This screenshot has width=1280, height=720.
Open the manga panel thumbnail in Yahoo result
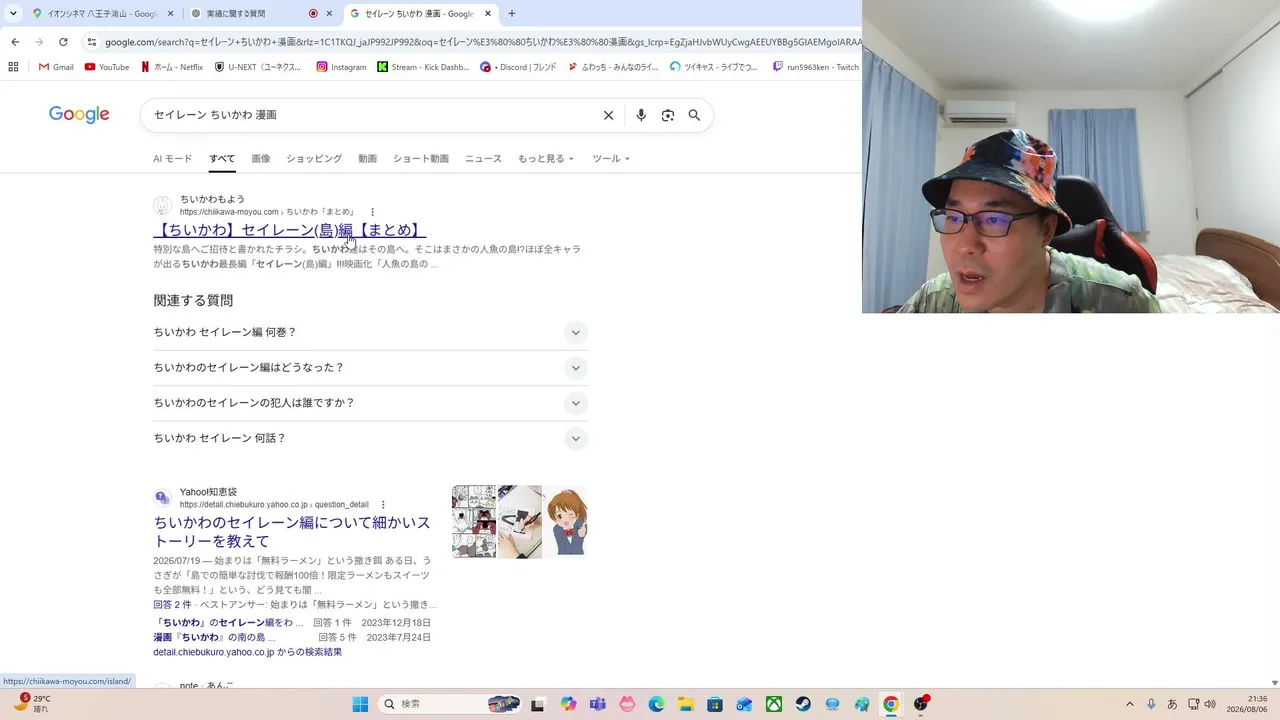(x=474, y=522)
